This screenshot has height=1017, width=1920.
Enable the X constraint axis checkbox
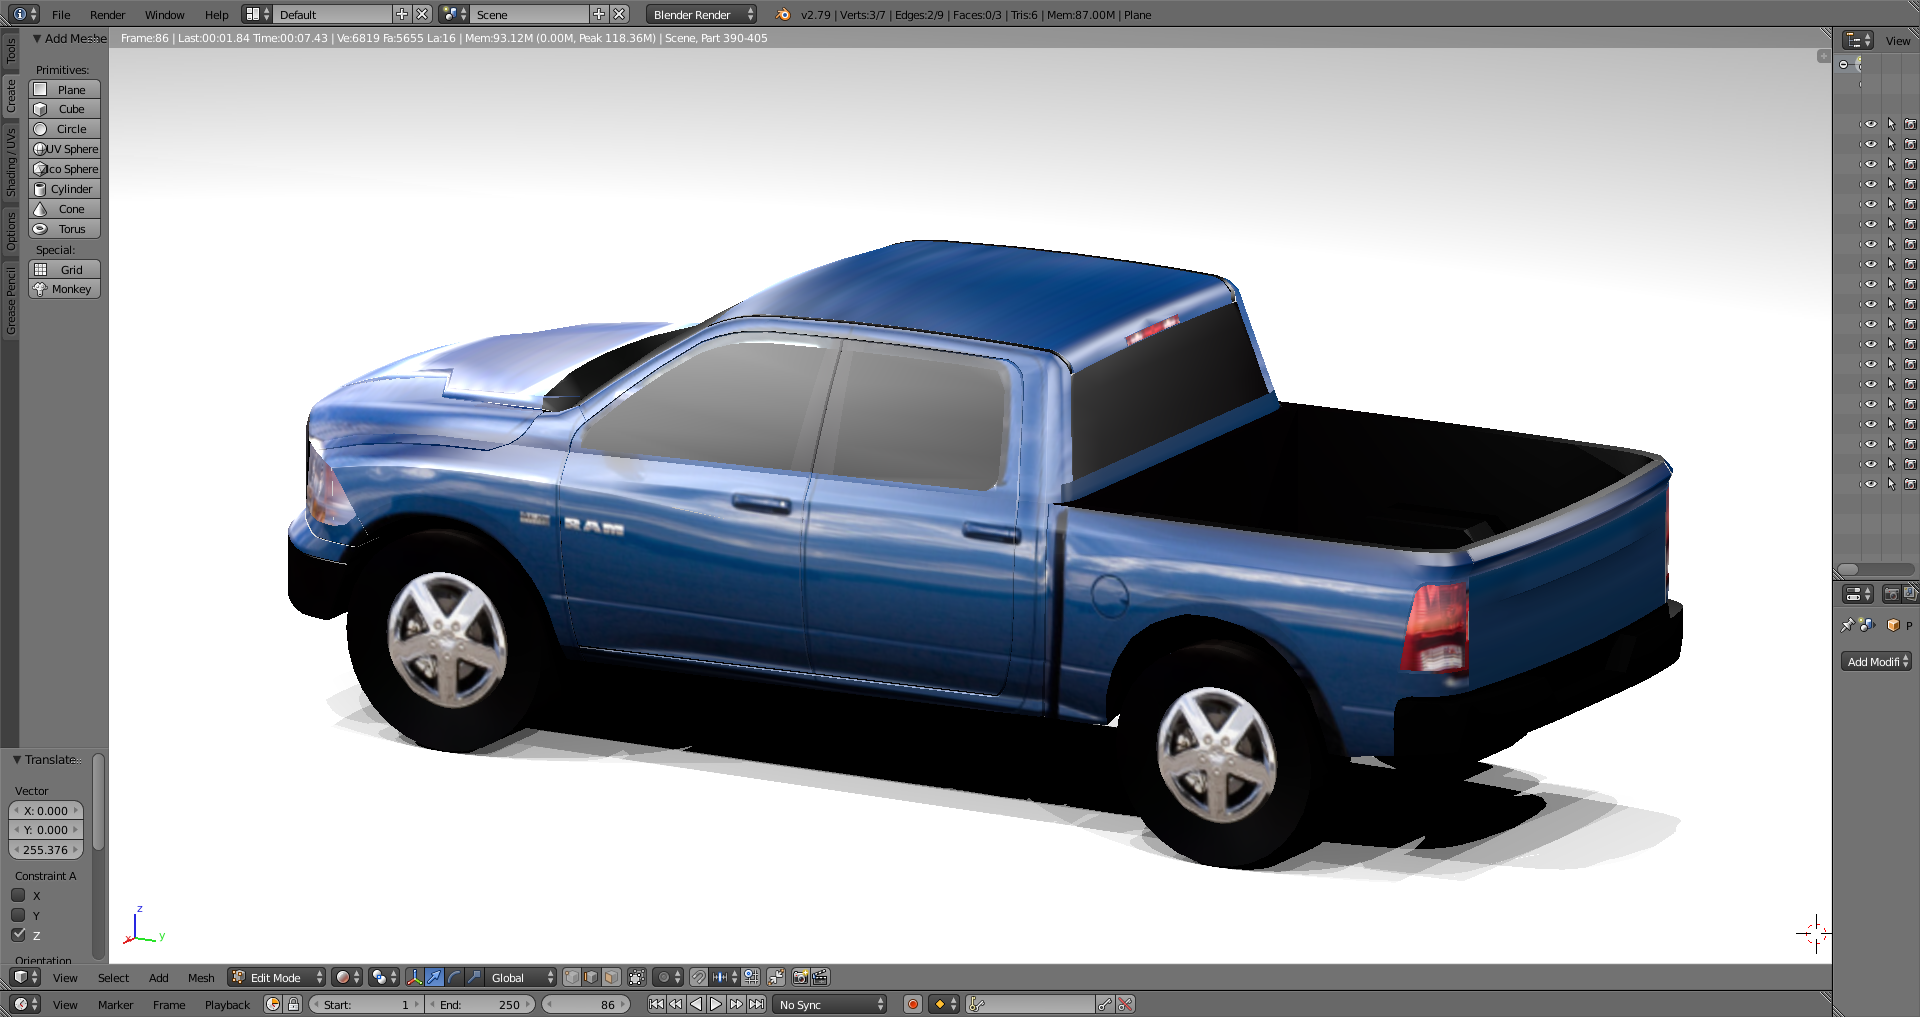point(18,896)
